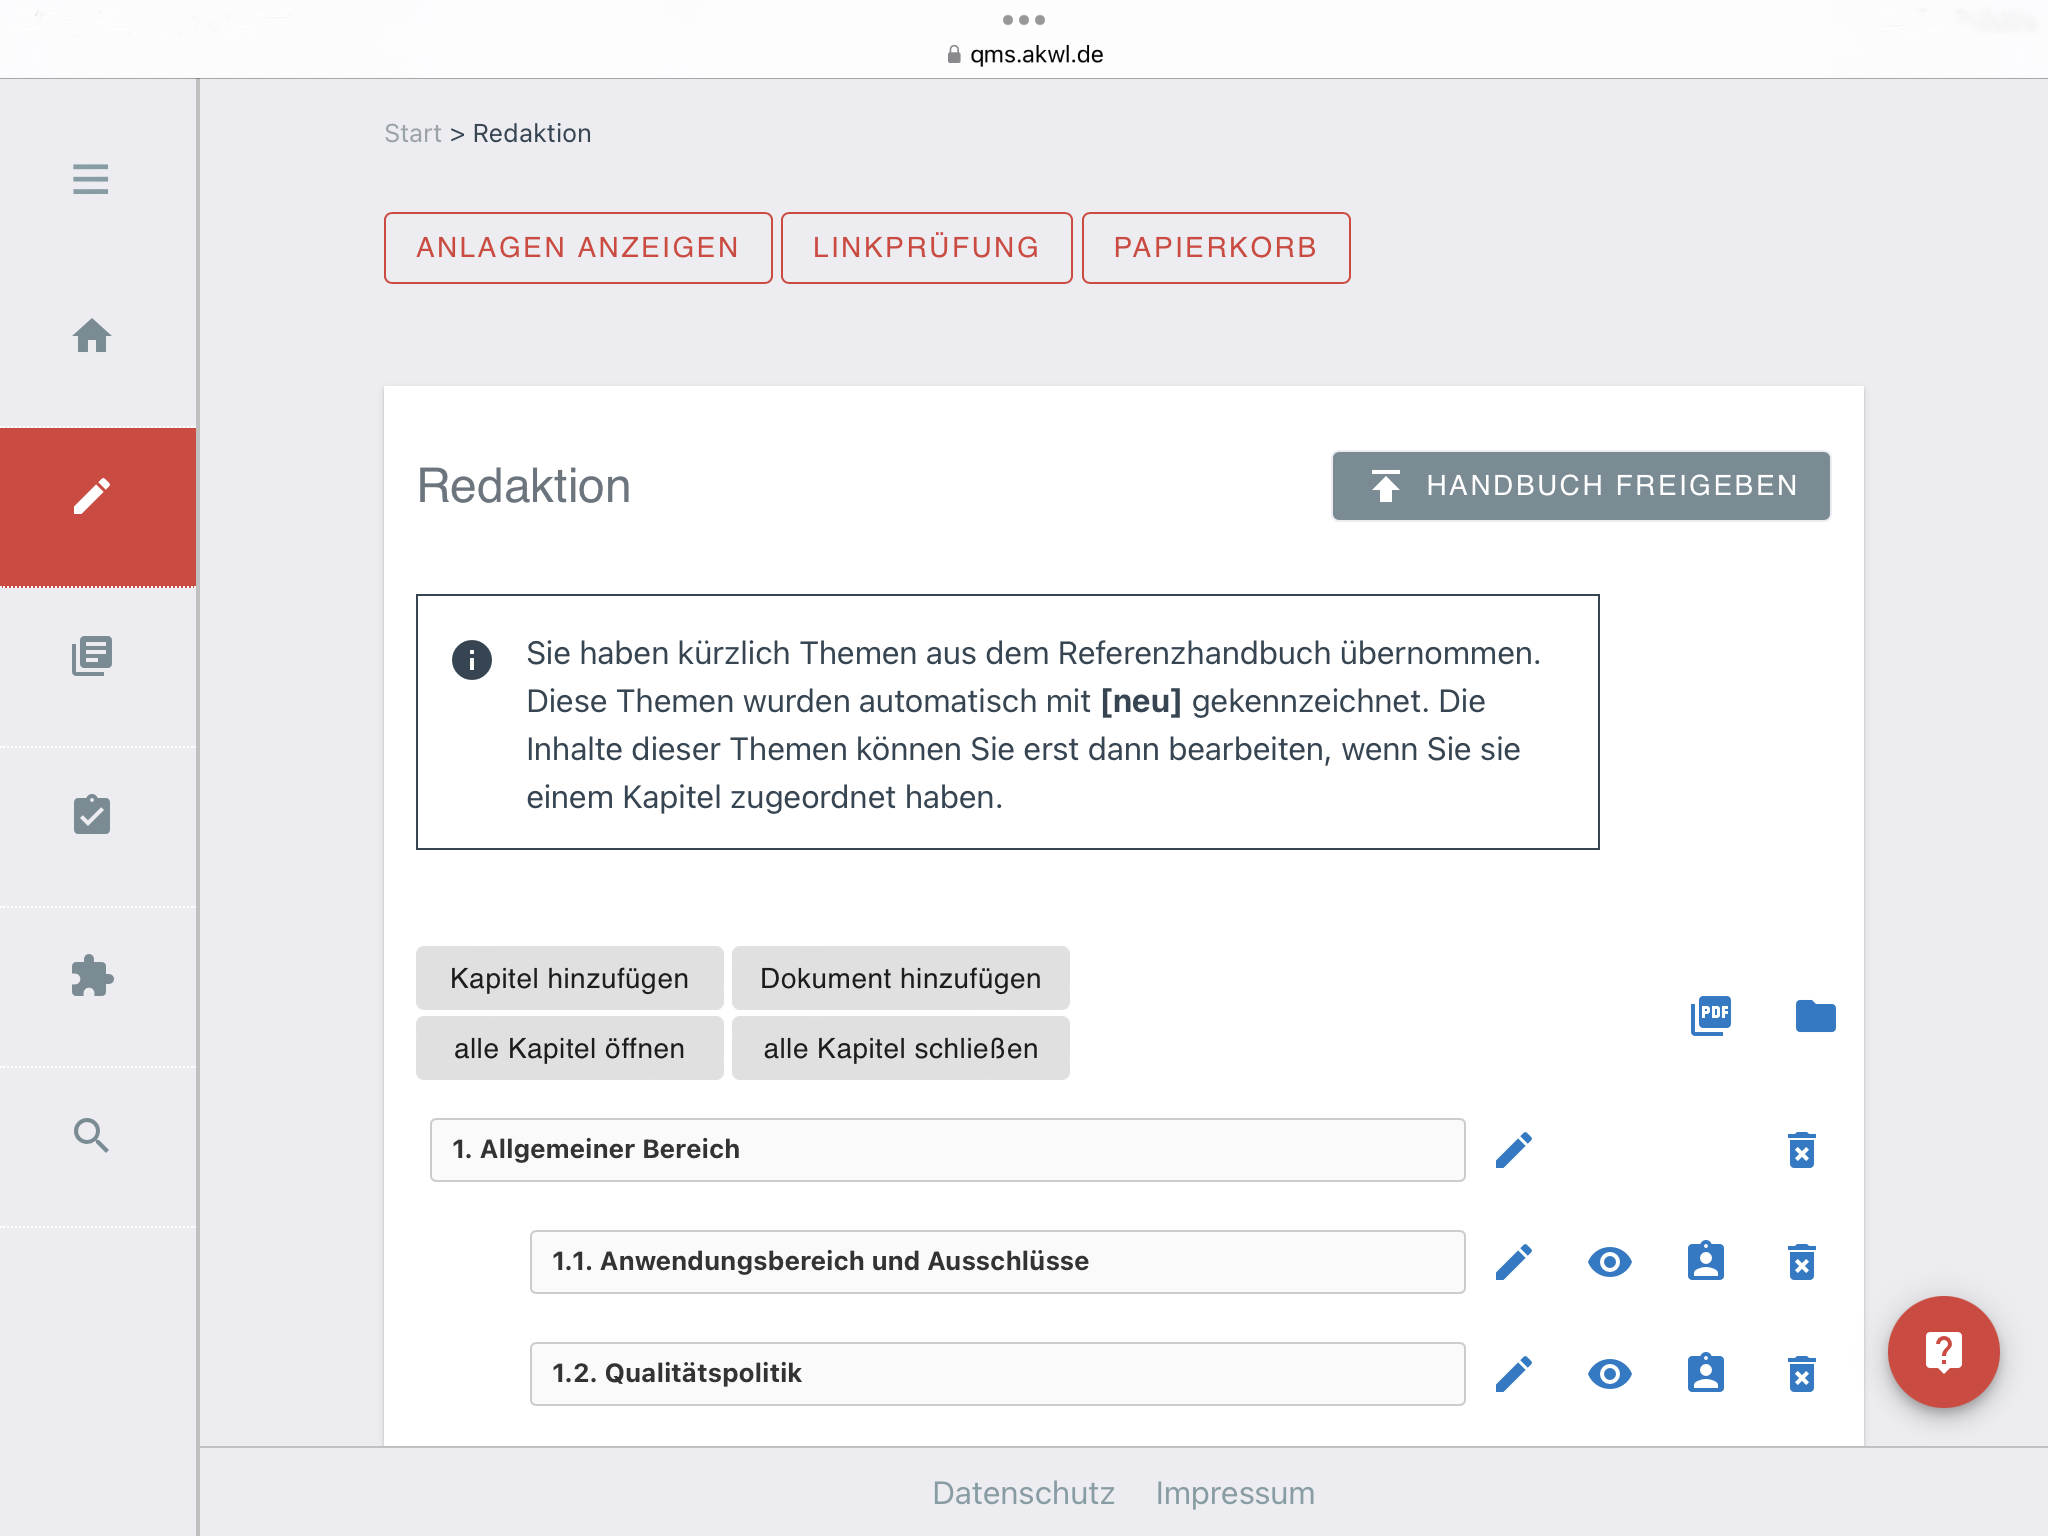
Task: Click Dokument hinzufügen
Action: (x=900, y=978)
